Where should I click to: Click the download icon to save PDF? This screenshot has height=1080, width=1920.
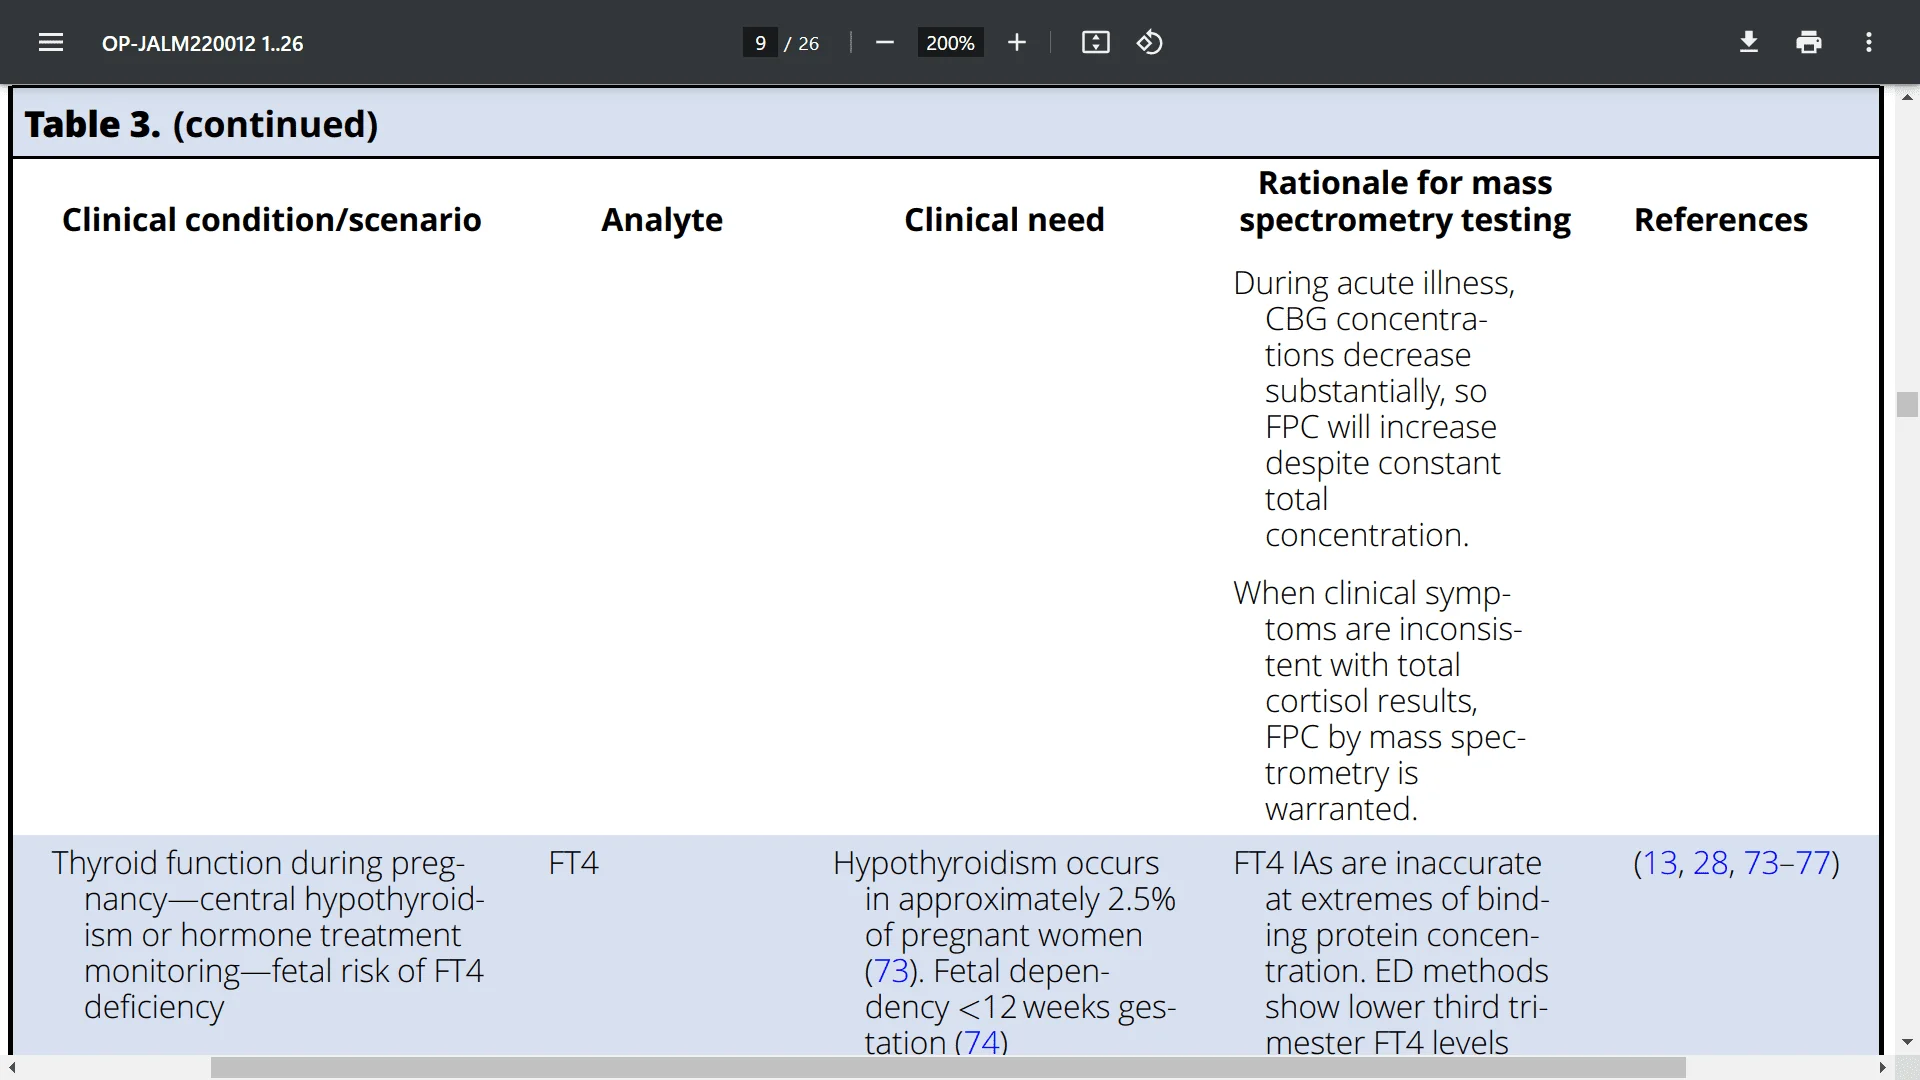point(1749,42)
